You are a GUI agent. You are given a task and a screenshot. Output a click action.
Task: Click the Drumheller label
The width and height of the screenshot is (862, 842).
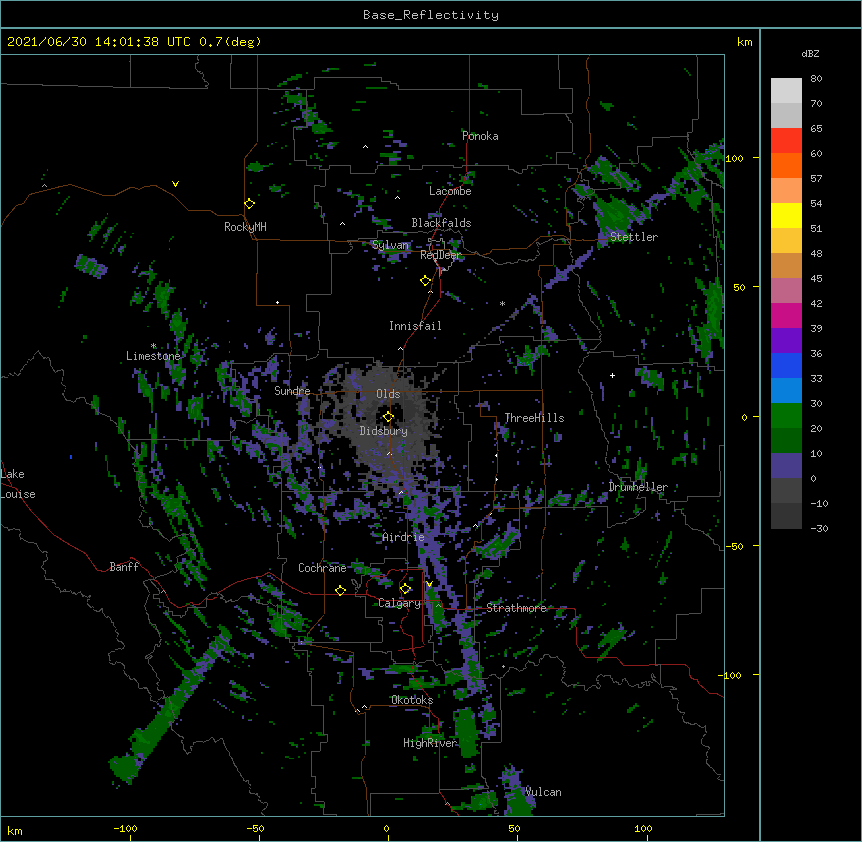coord(638,487)
